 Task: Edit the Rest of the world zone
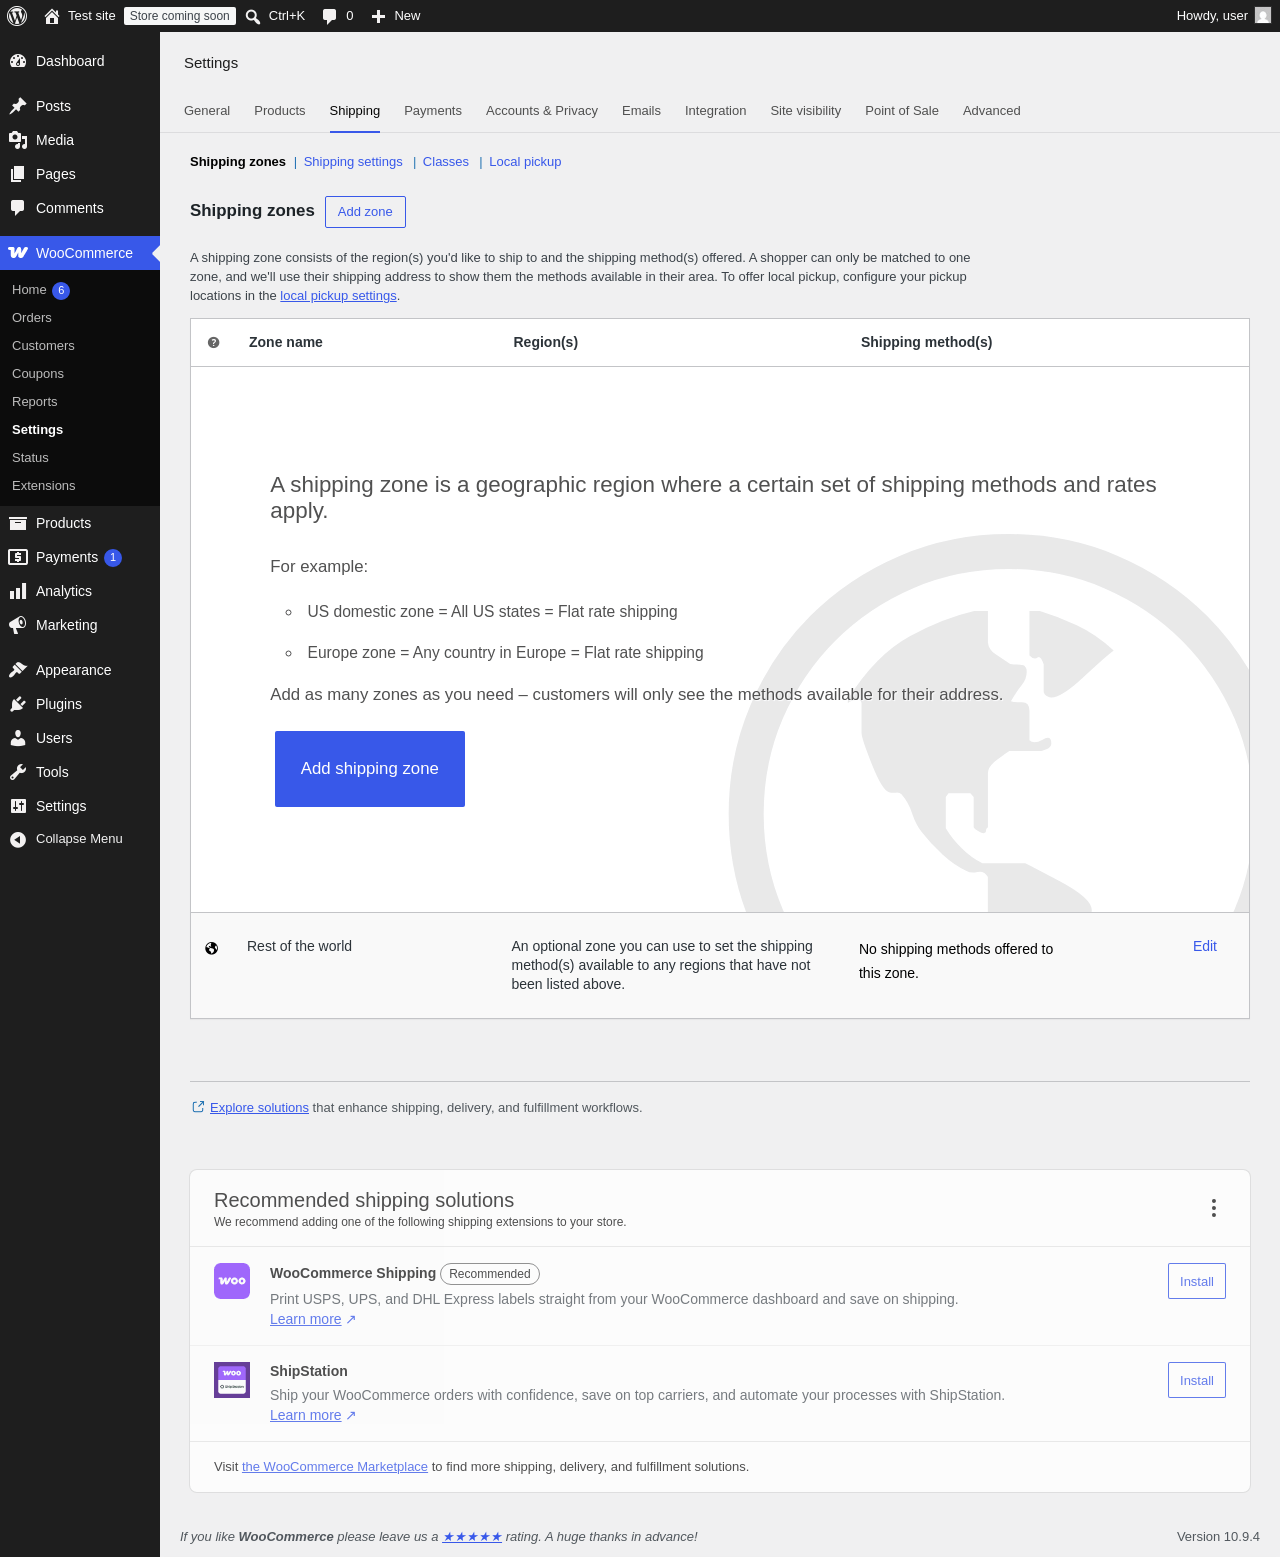(x=1205, y=946)
